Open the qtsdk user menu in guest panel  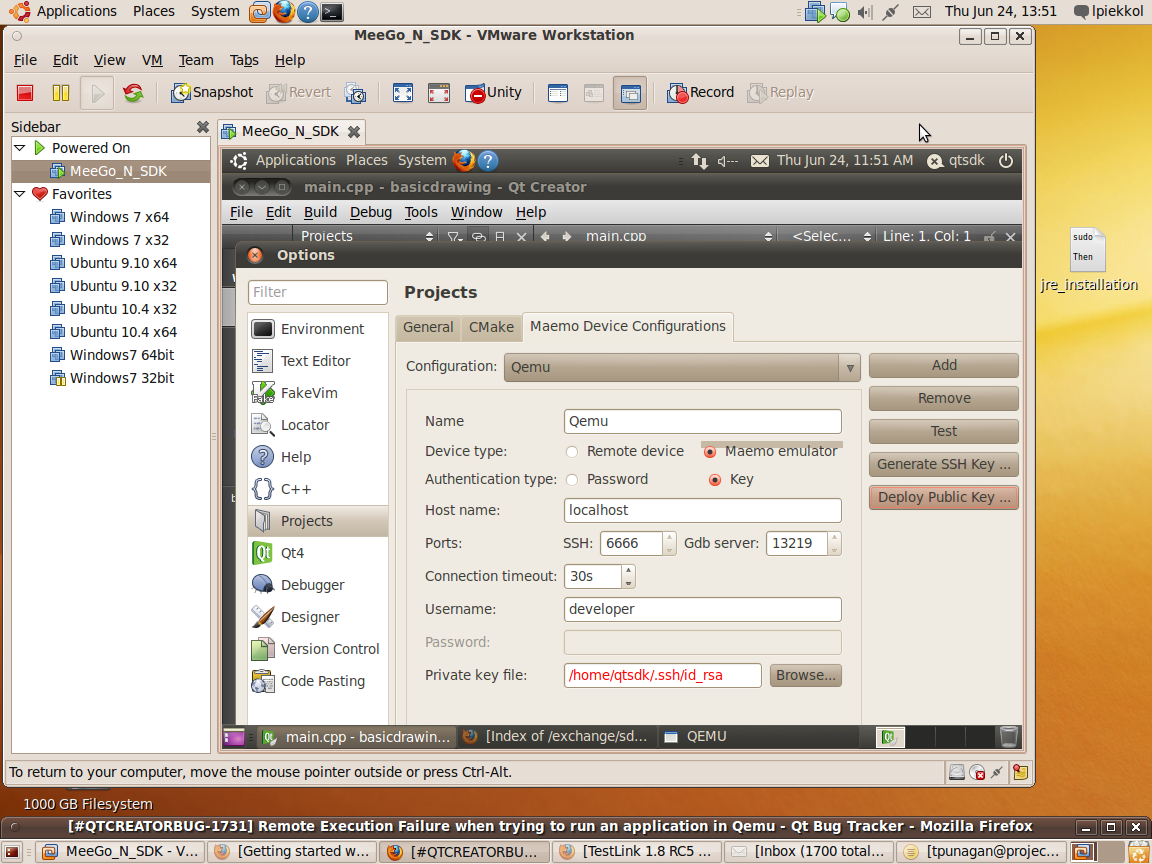[956, 160]
